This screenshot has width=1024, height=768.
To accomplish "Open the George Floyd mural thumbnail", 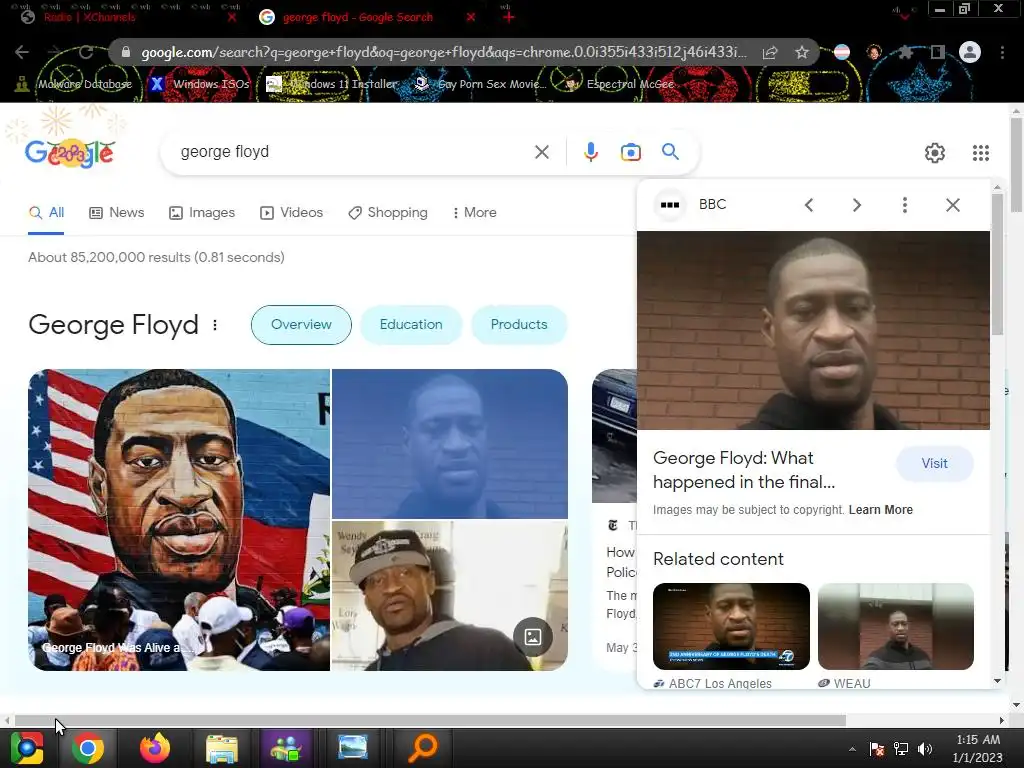I will pyautogui.click(x=179, y=520).
